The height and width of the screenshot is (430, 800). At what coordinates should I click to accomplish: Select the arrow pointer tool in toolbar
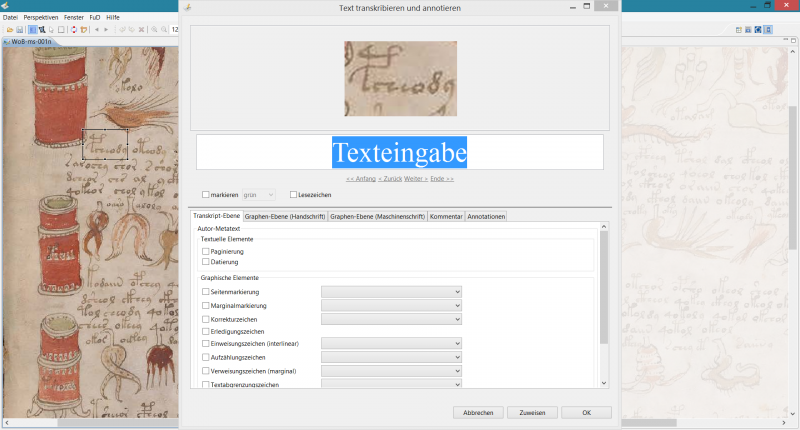[x=51, y=30]
